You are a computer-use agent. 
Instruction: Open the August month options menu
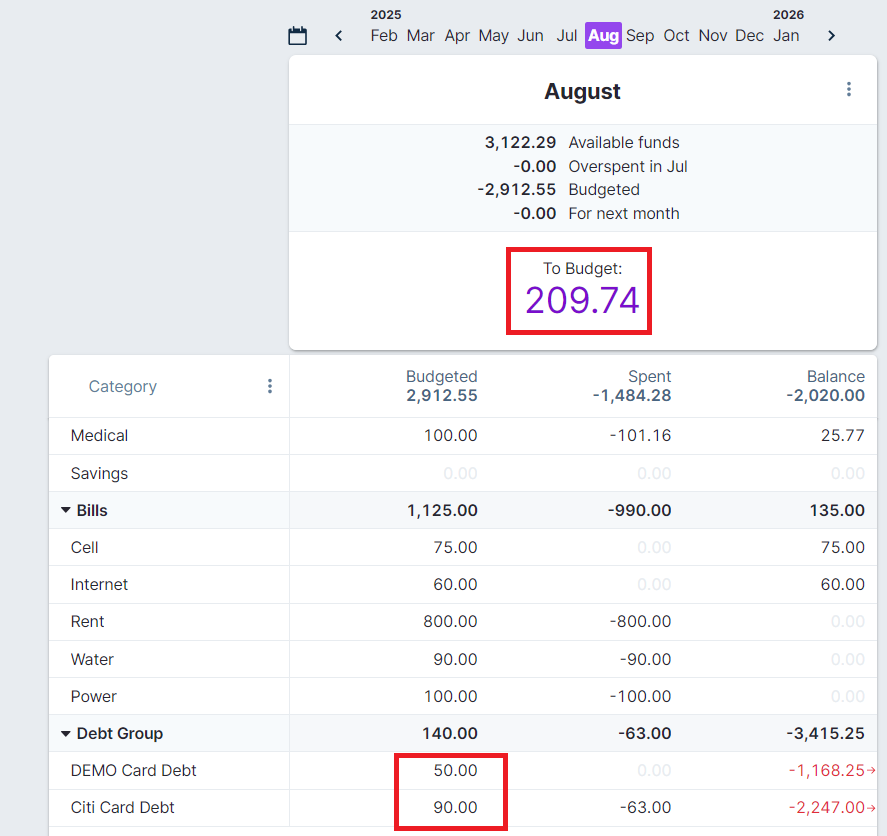848,89
